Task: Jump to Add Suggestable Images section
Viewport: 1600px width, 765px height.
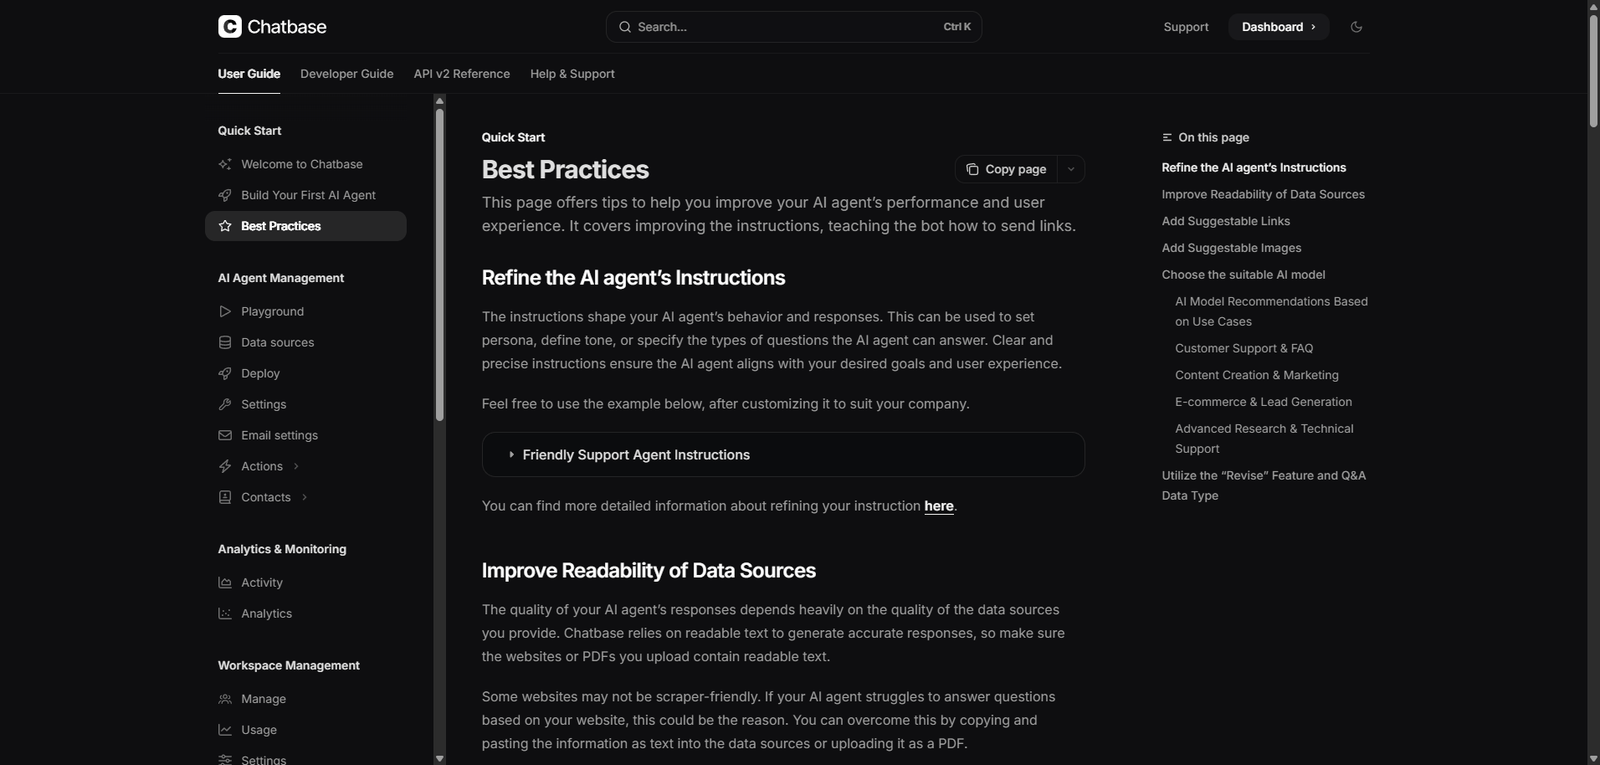Action: (1231, 248)
